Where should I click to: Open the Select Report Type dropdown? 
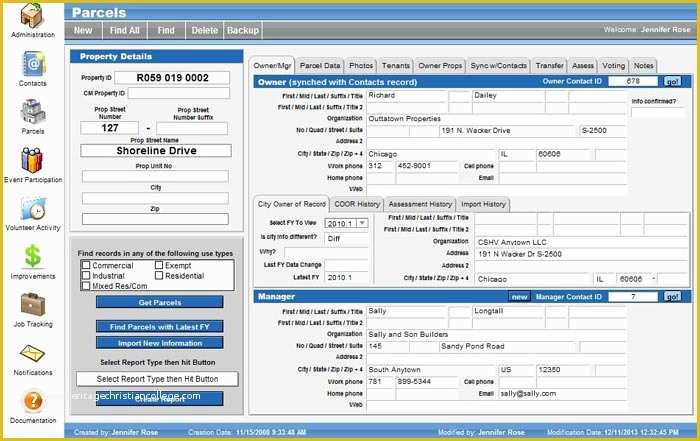(x=157, y=379)
